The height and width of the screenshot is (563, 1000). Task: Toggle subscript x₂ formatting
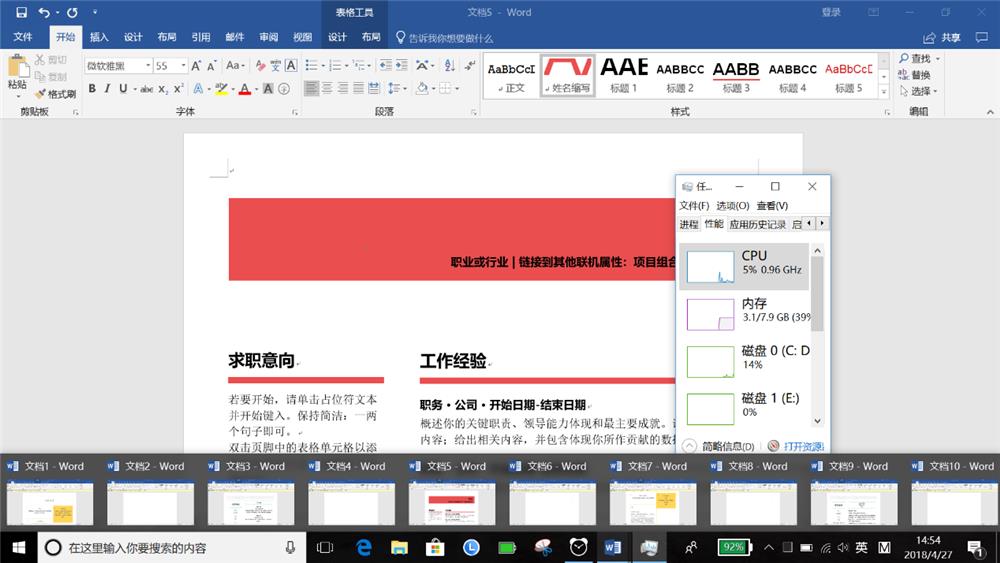(163, 89)
